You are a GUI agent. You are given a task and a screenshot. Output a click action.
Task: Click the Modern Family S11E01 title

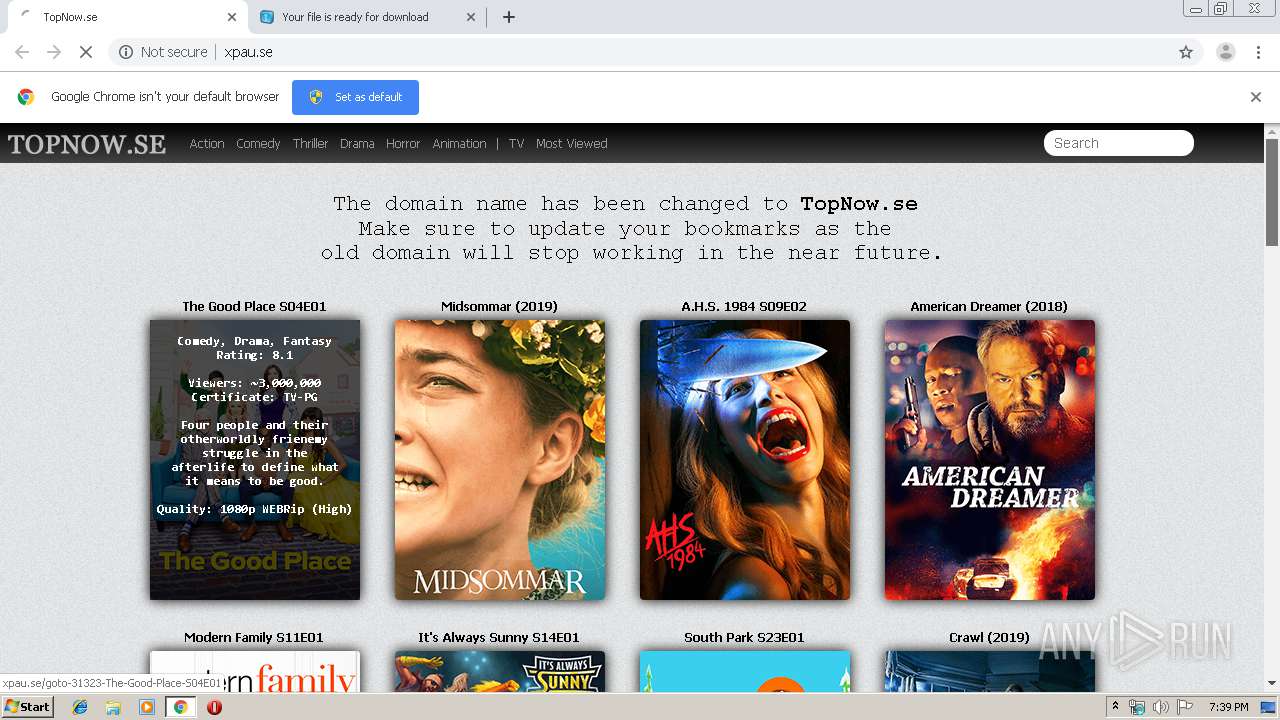coord(254,637)
